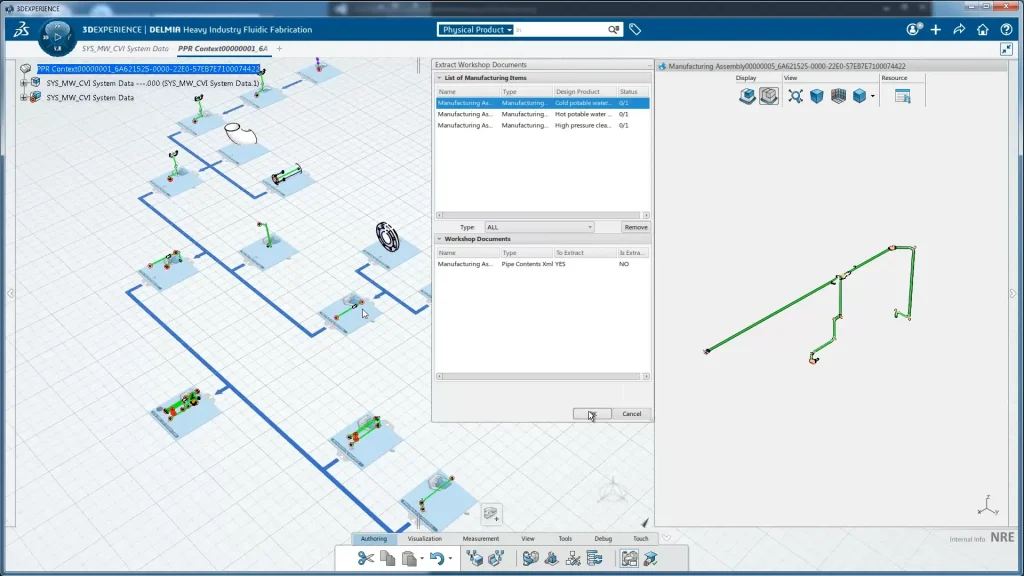Click the flowchart edit icon in bottom toolbar
The image size is (1024, 576).
pyautogui.click(x=573, y=558)
